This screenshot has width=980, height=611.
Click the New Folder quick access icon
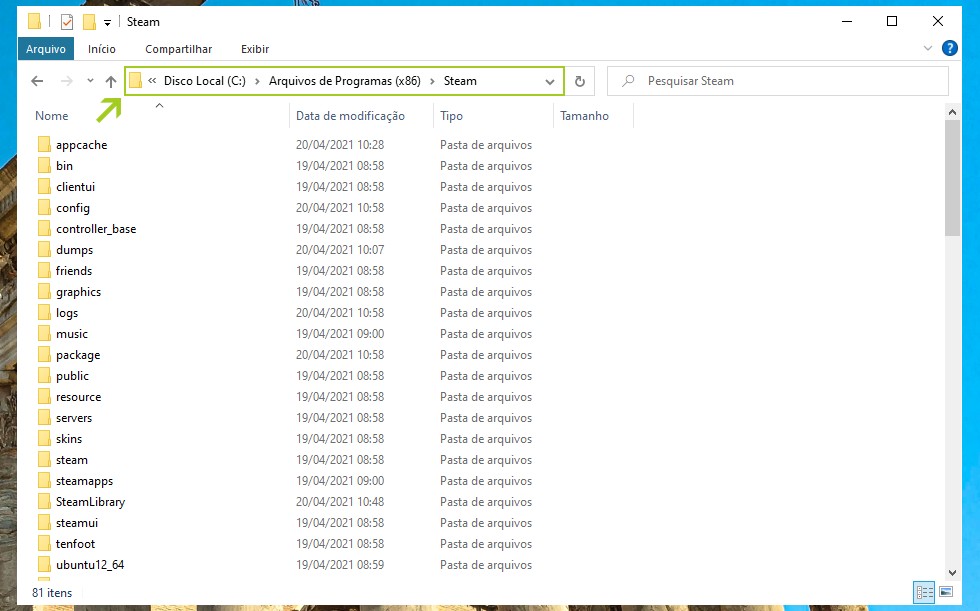point(89,21)
